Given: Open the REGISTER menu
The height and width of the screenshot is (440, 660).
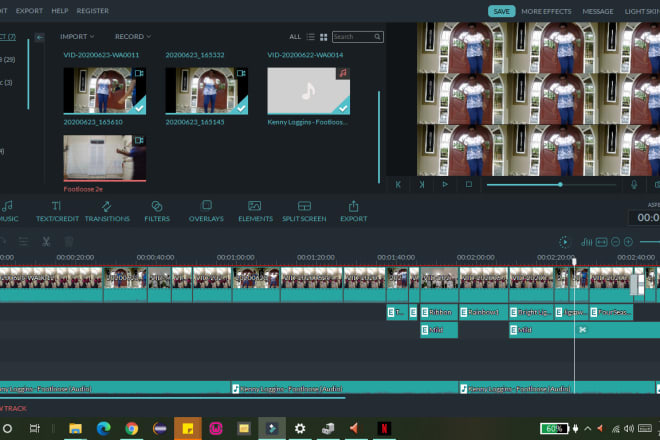Looking at the screenshot, I should [x=93, y=11].
